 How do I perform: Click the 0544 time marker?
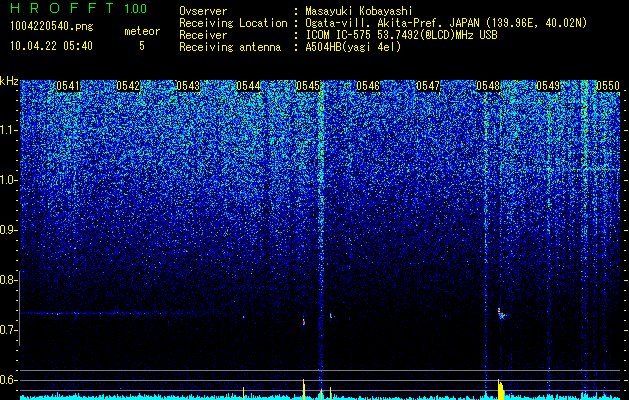coord(248,86)
